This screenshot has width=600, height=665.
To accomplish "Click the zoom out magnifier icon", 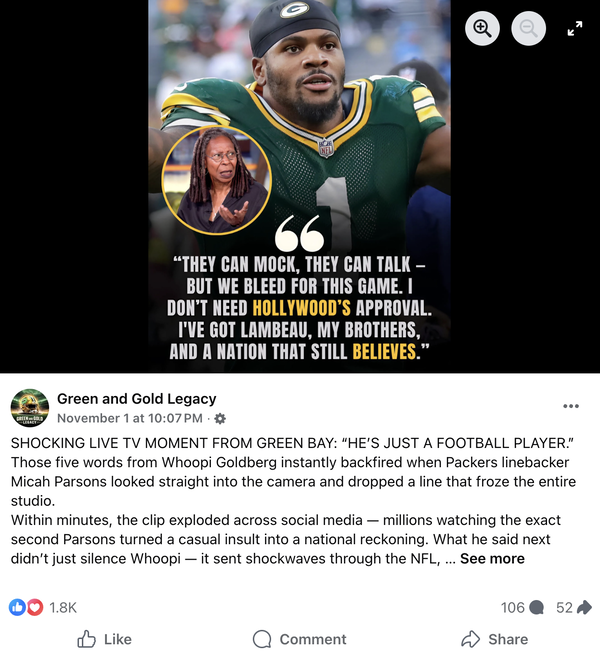I will [528, 28].
